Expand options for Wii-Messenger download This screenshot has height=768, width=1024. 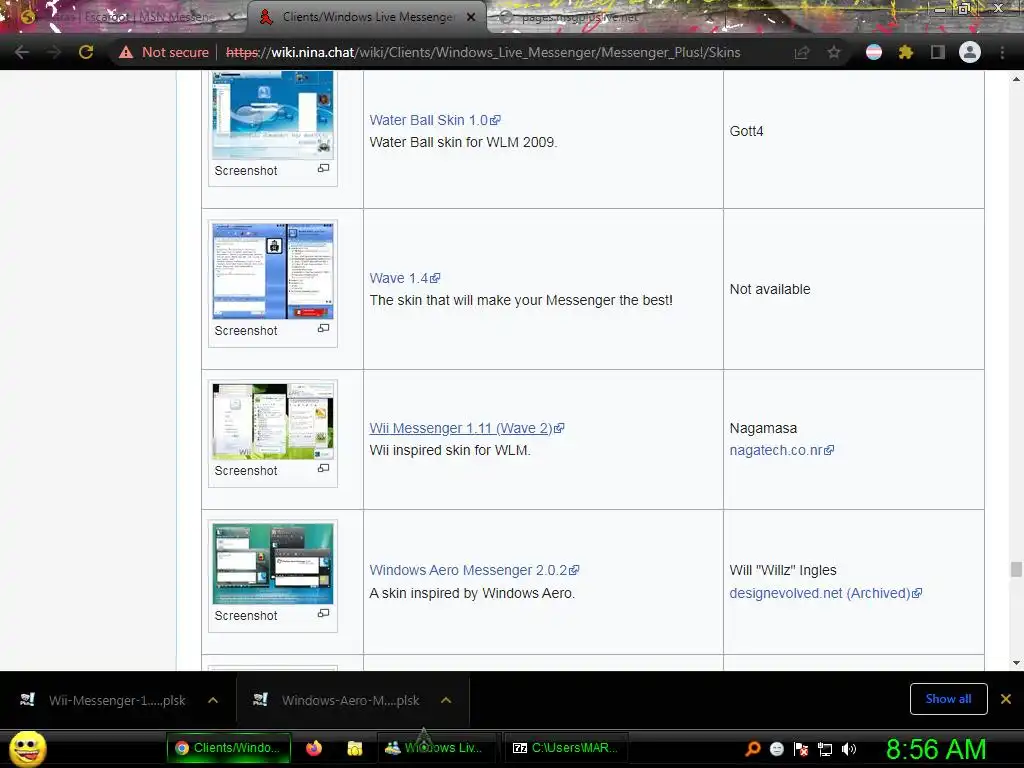pos(213,700)
